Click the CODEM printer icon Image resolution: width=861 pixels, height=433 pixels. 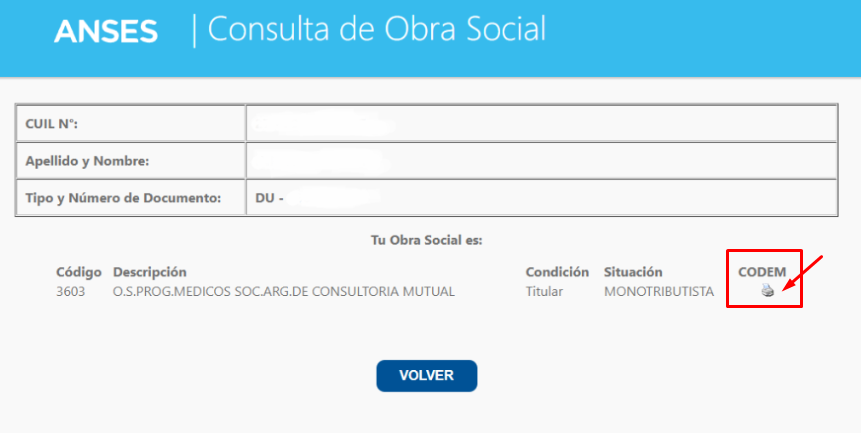pos(767,291)
